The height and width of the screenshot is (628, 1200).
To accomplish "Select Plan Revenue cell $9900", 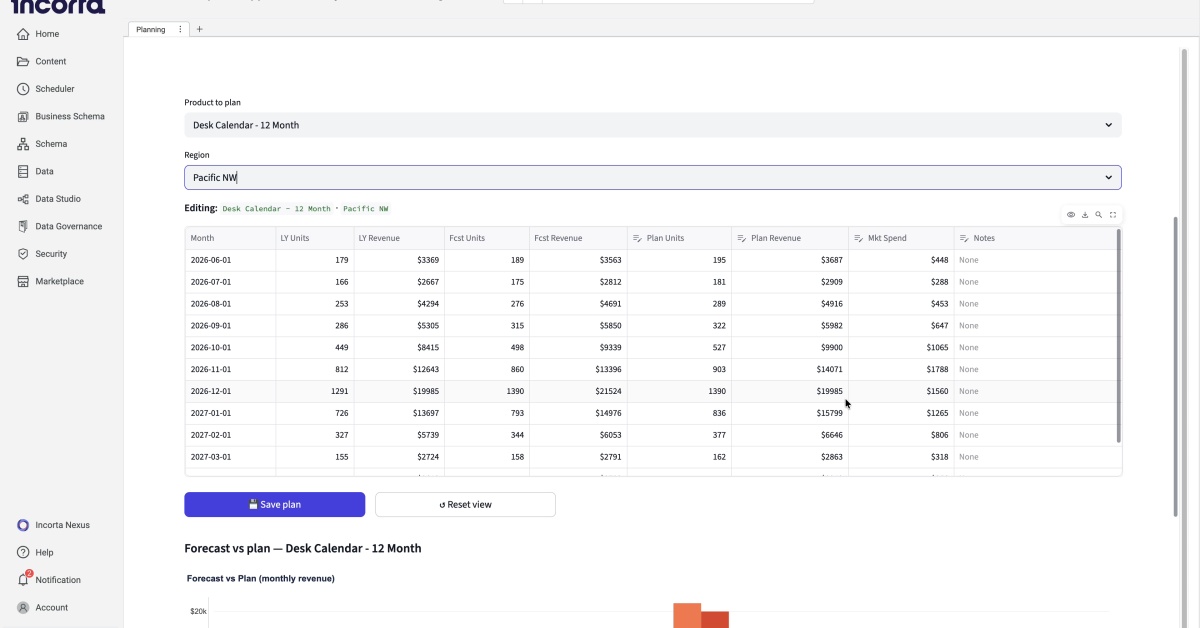I will coord(790,347).
